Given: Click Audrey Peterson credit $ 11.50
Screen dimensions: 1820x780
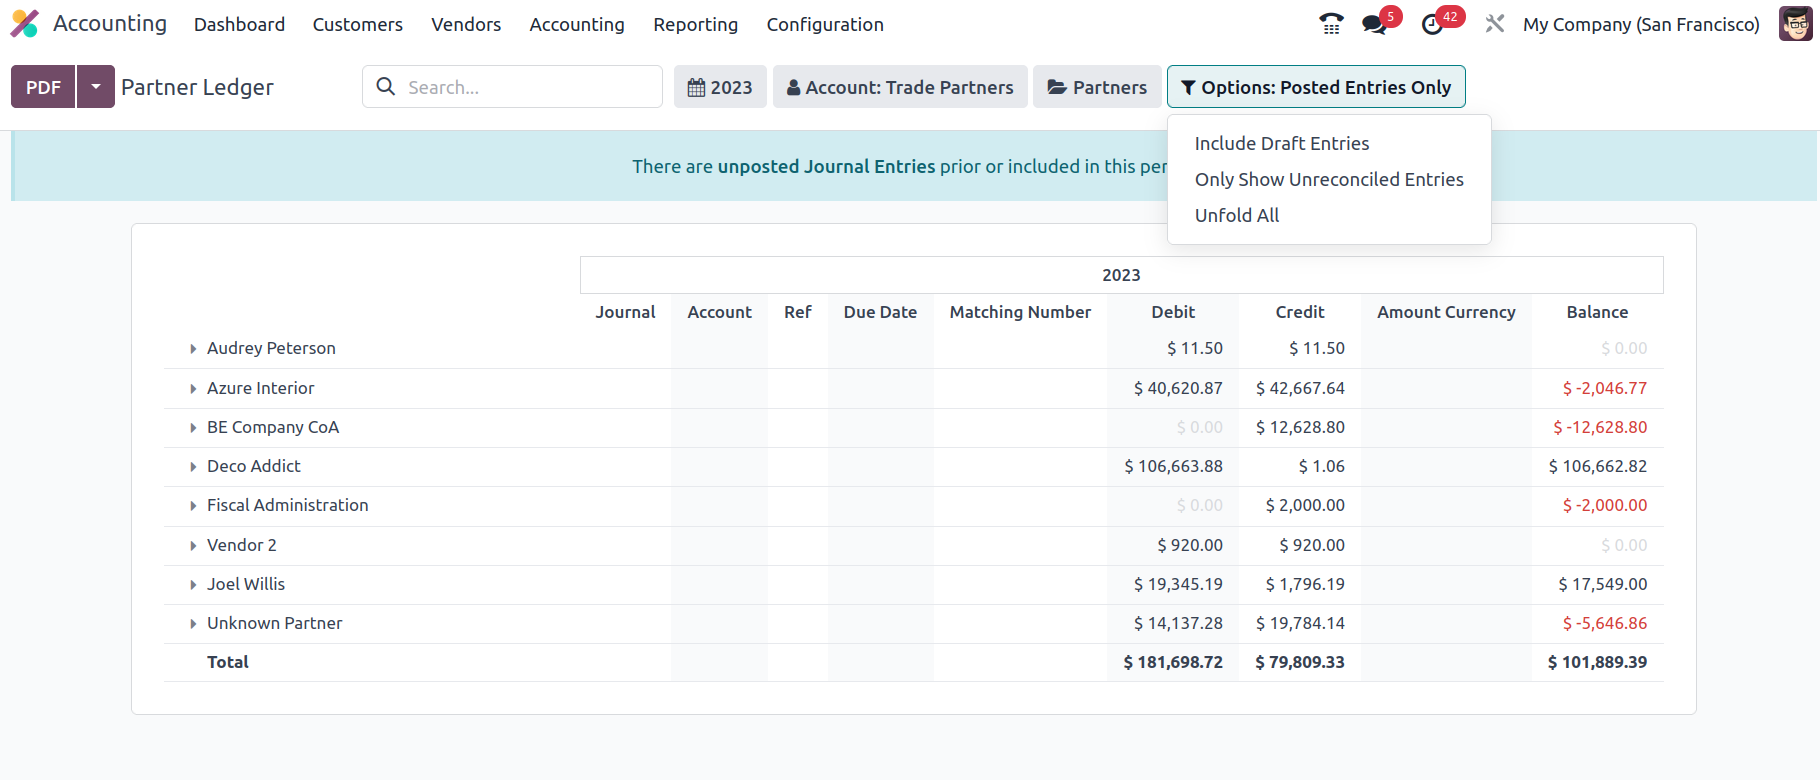Looking at the screenshot, I should coord(1317,348).
